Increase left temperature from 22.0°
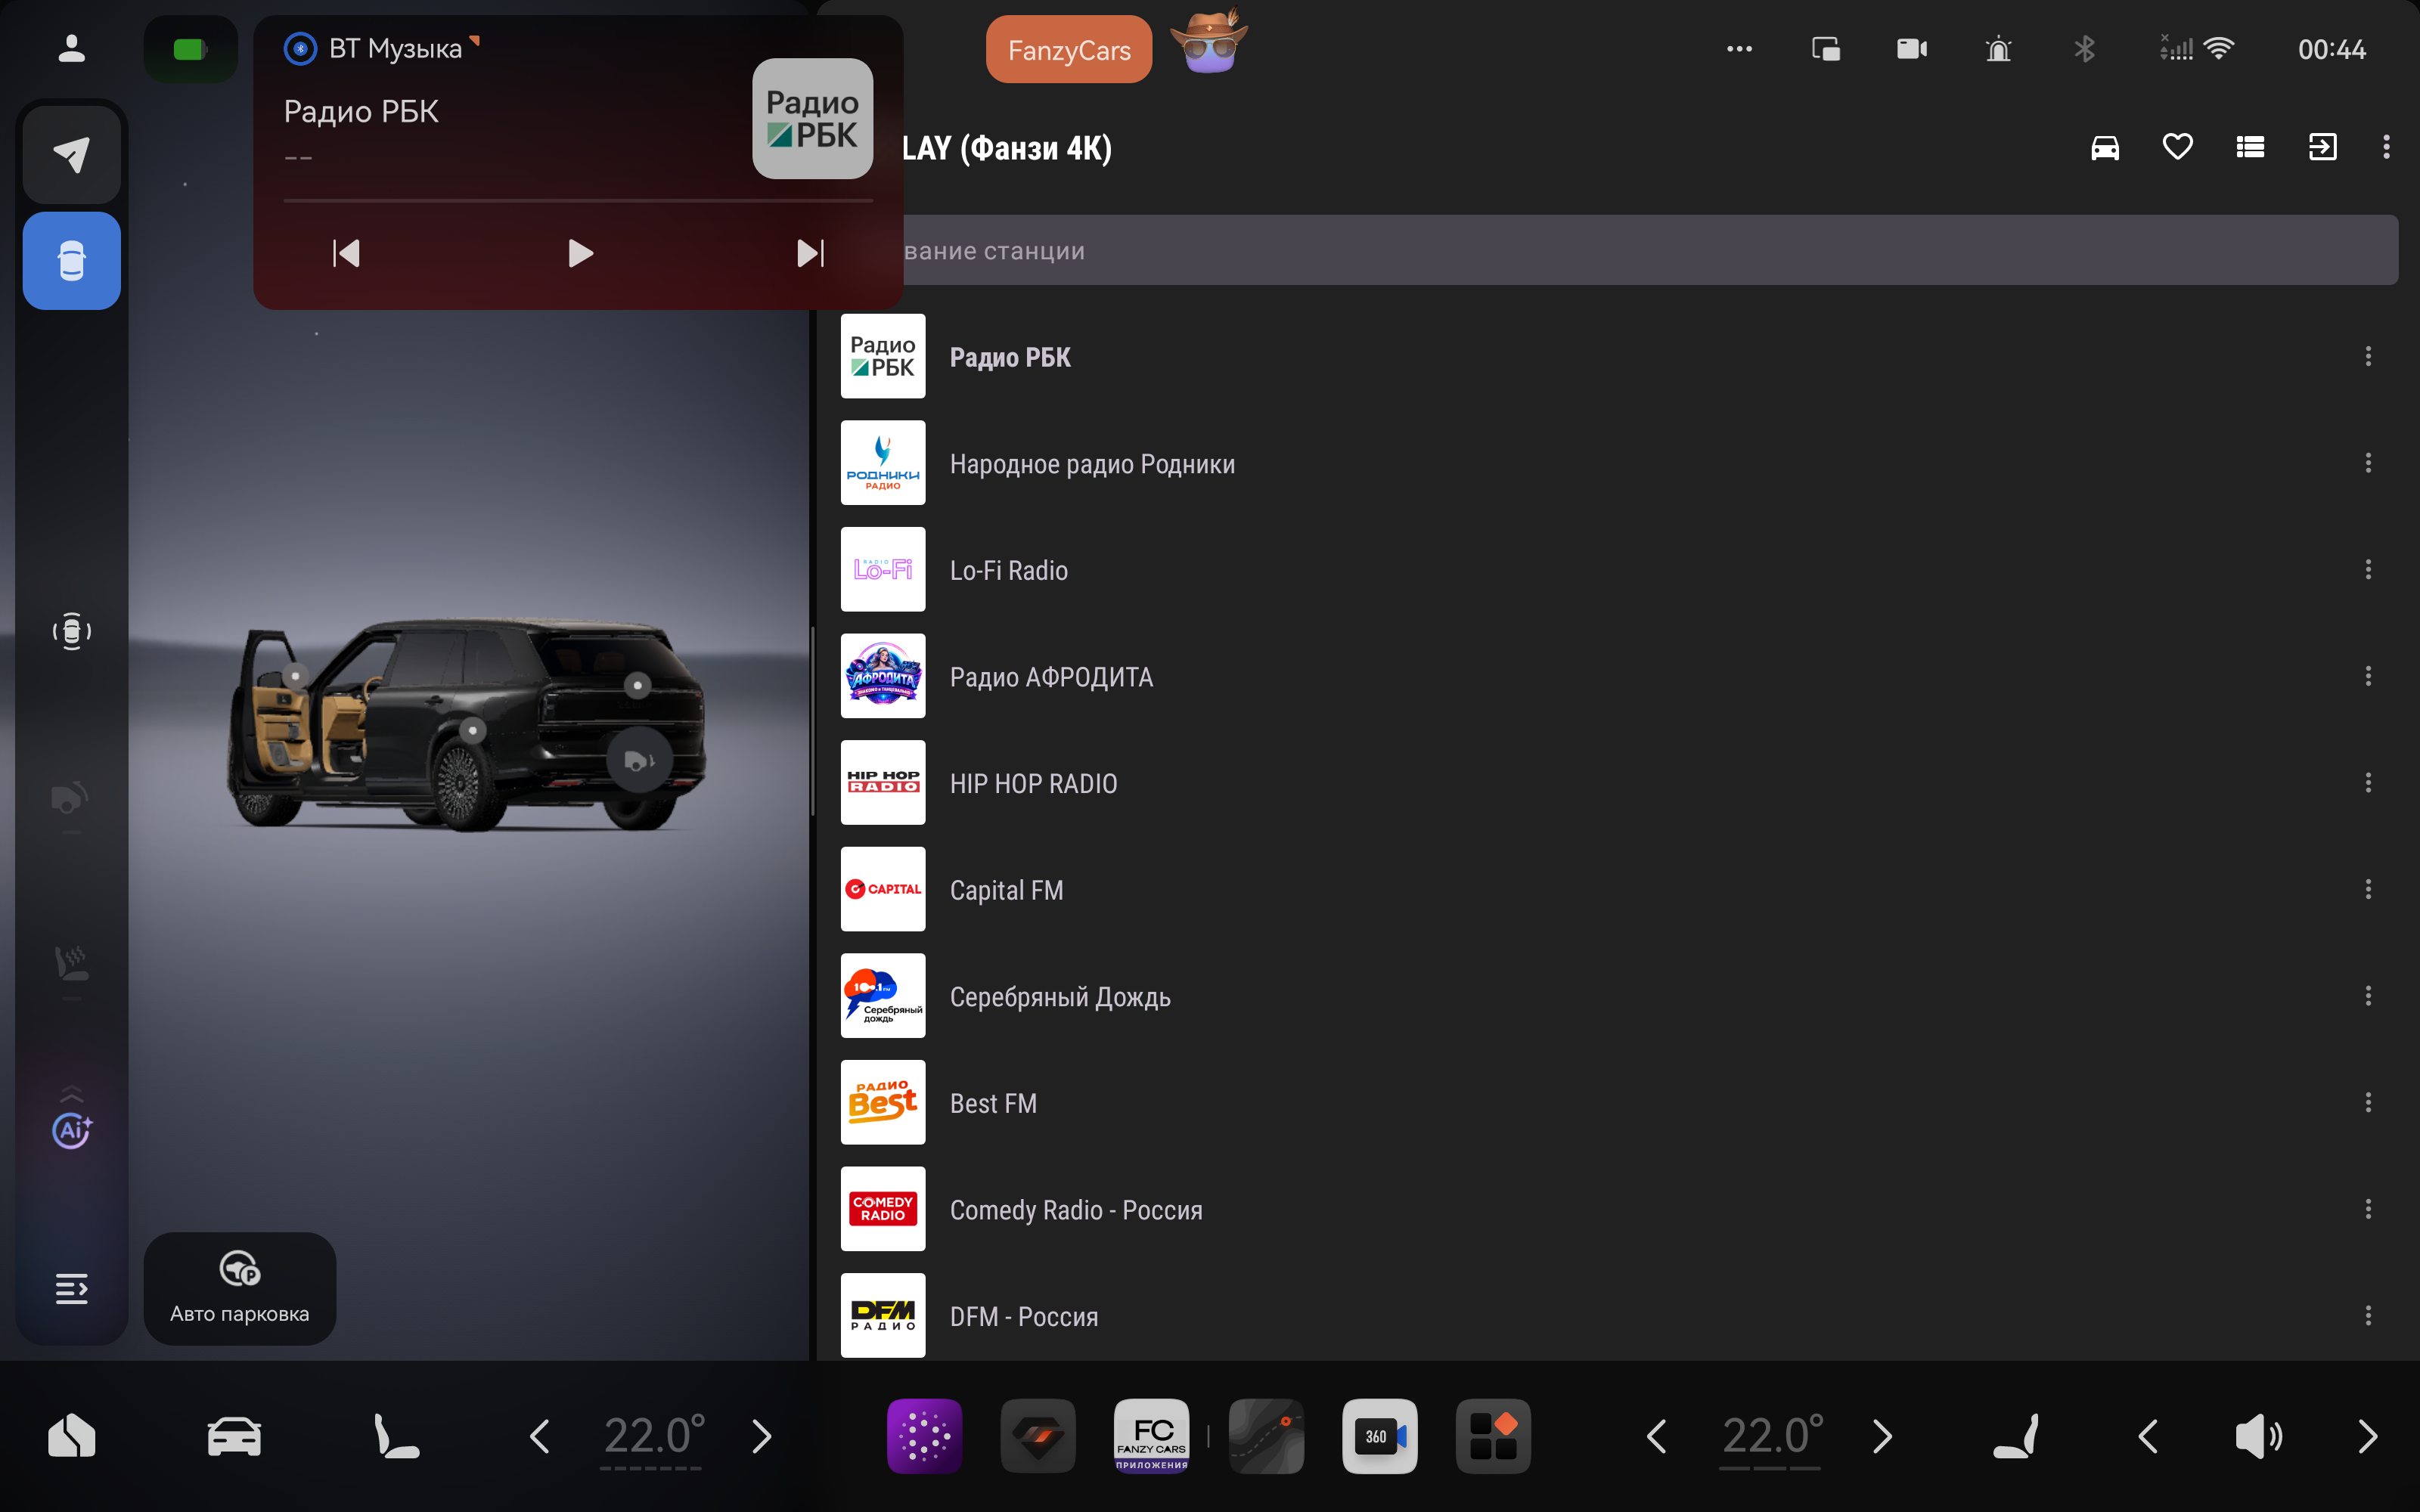Screen dimensions: 2420x1512 pos(762,1436)
